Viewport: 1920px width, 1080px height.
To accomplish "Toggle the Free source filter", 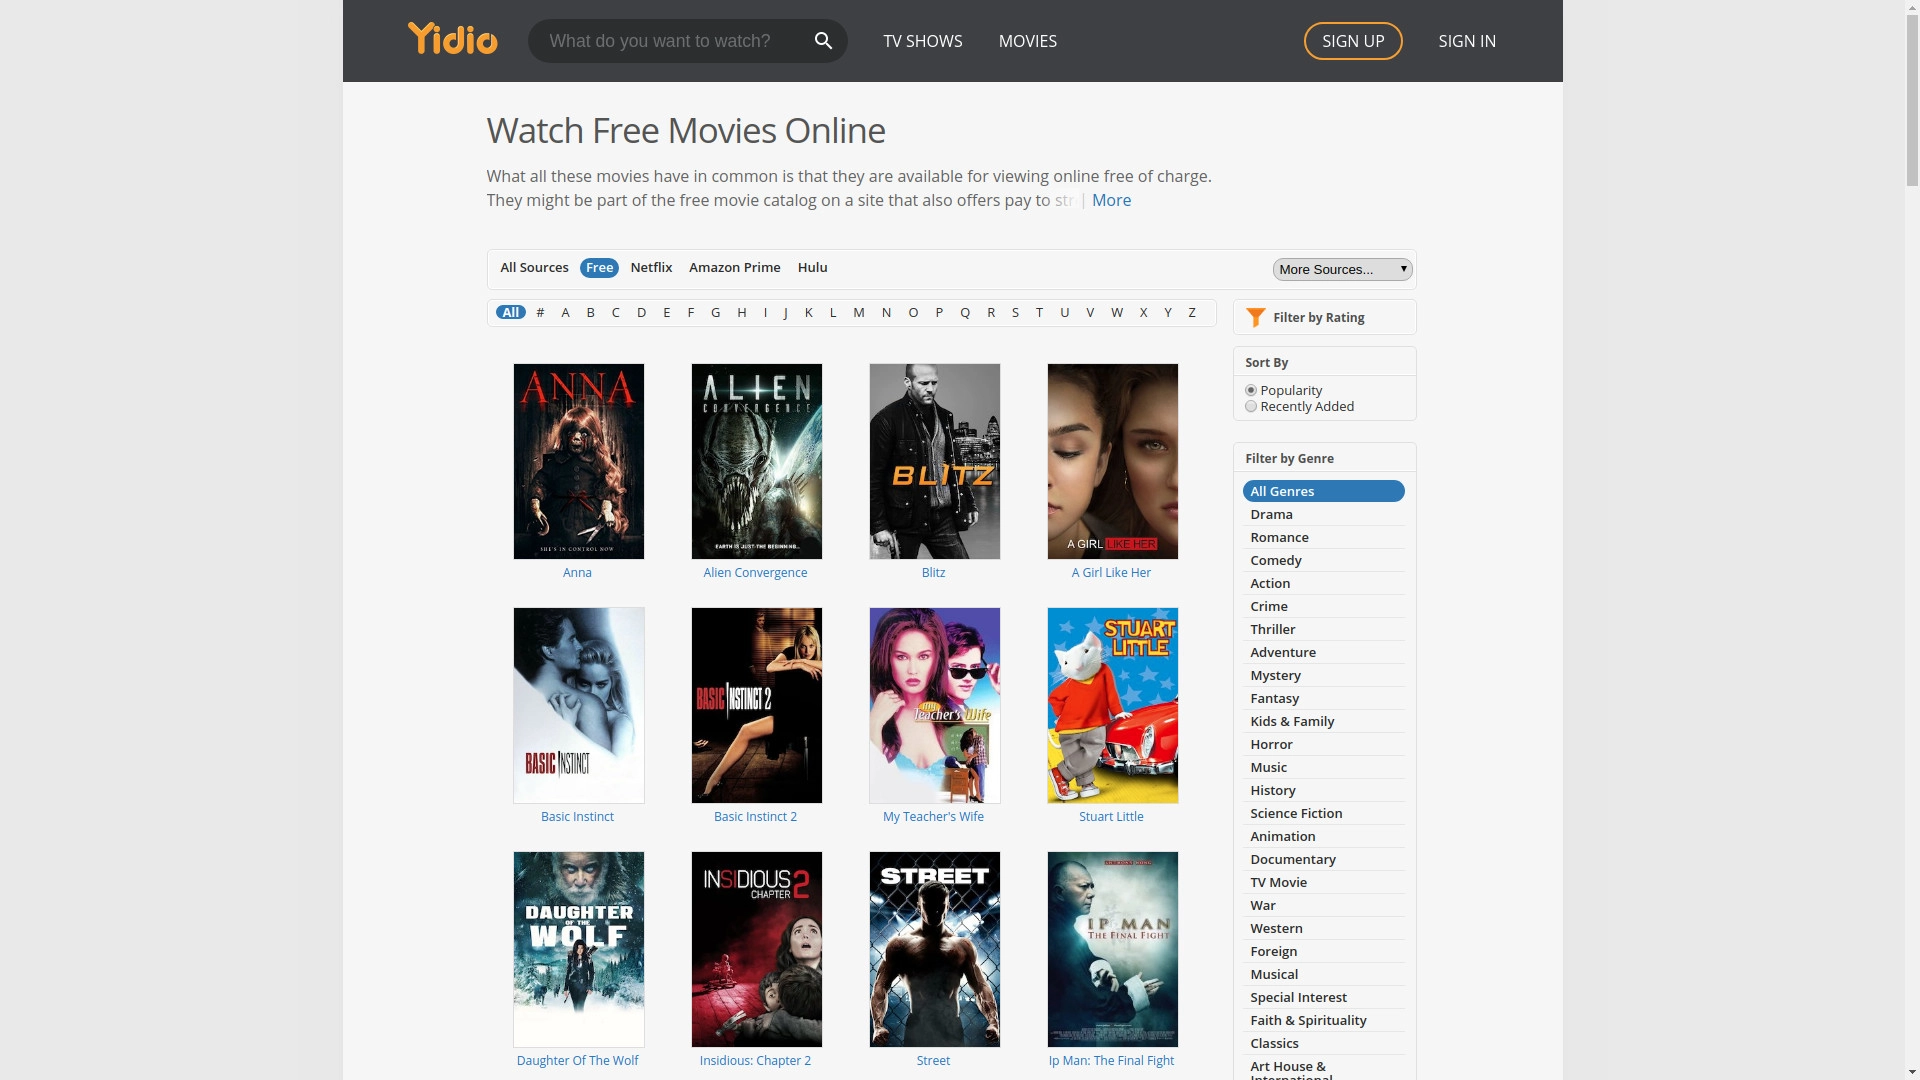I will 599,268.
